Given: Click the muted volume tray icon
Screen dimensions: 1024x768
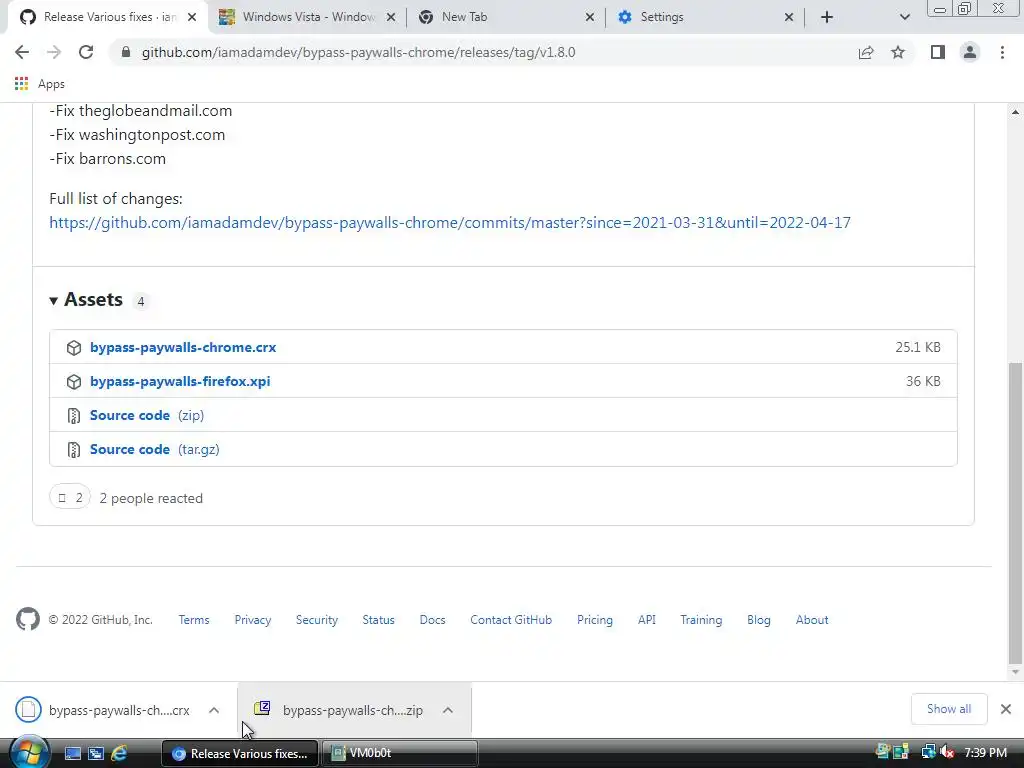Looking at the screenshot, I should click(947, 752).
